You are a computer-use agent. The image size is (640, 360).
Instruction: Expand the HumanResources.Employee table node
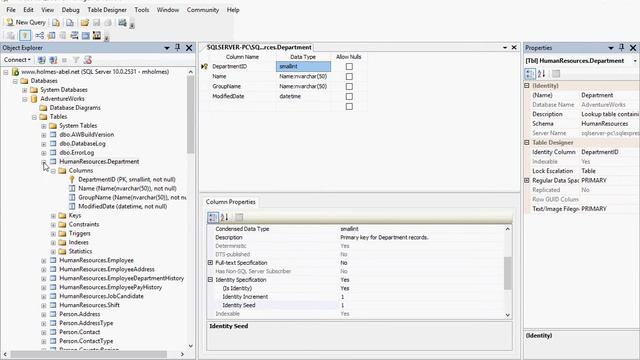coord(44,260)
